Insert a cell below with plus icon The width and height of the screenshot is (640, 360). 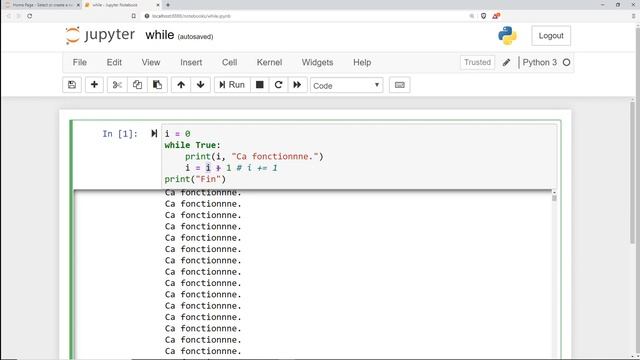coord(94,85)
